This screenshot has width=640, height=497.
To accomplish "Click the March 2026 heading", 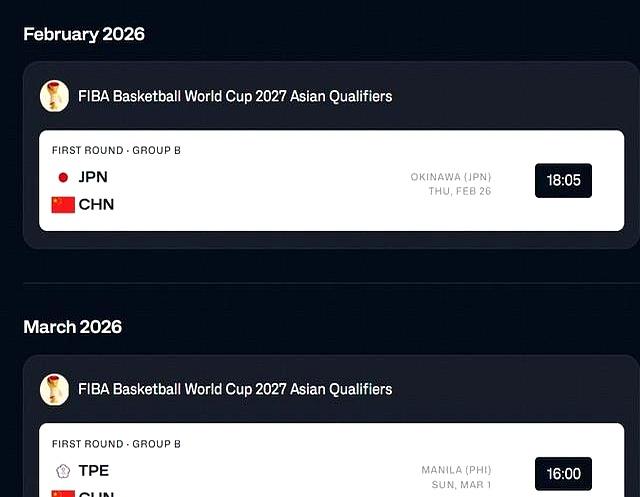I will tap(72, 327).
